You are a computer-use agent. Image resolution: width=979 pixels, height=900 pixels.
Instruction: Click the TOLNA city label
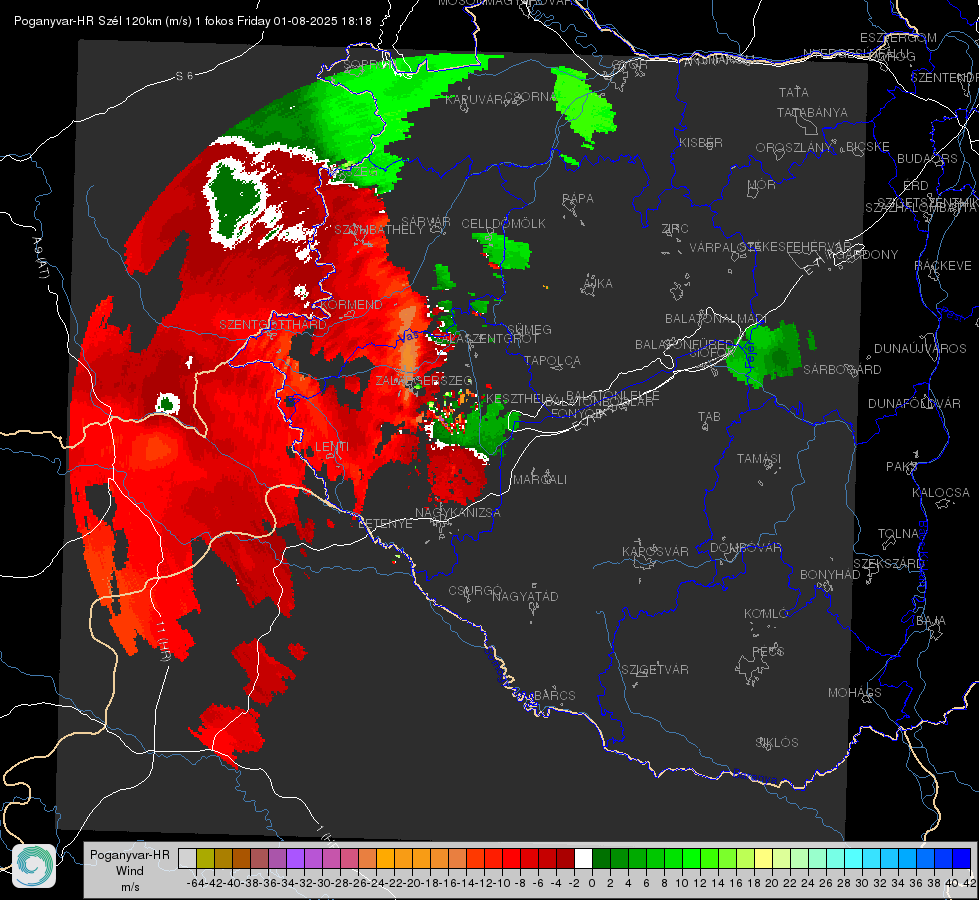coord(898,534)
